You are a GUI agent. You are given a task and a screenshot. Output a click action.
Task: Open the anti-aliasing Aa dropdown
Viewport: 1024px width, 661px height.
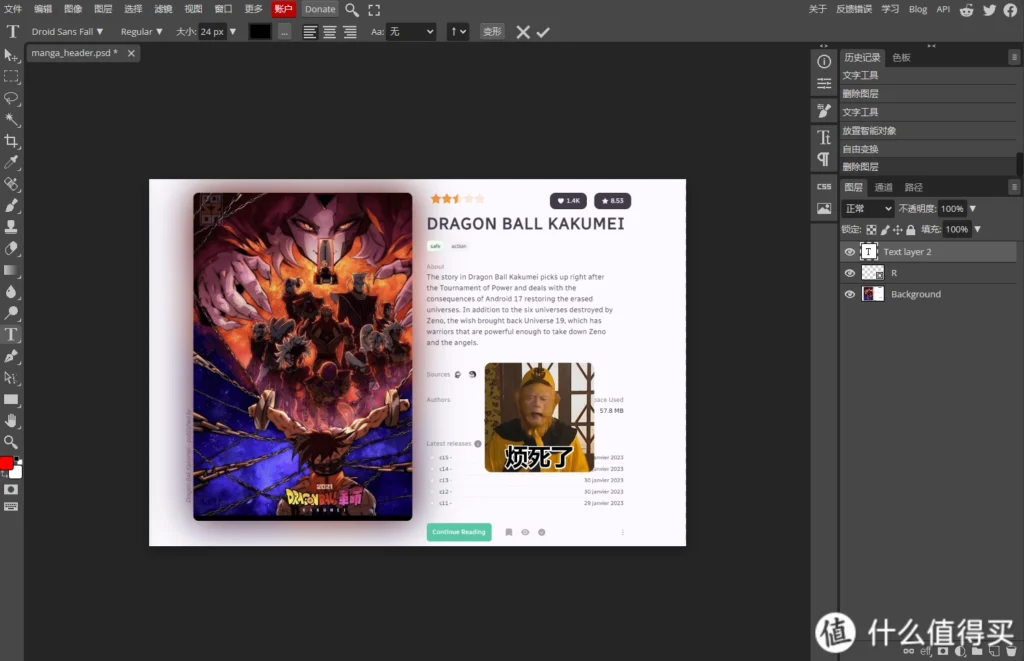[411, 32]
